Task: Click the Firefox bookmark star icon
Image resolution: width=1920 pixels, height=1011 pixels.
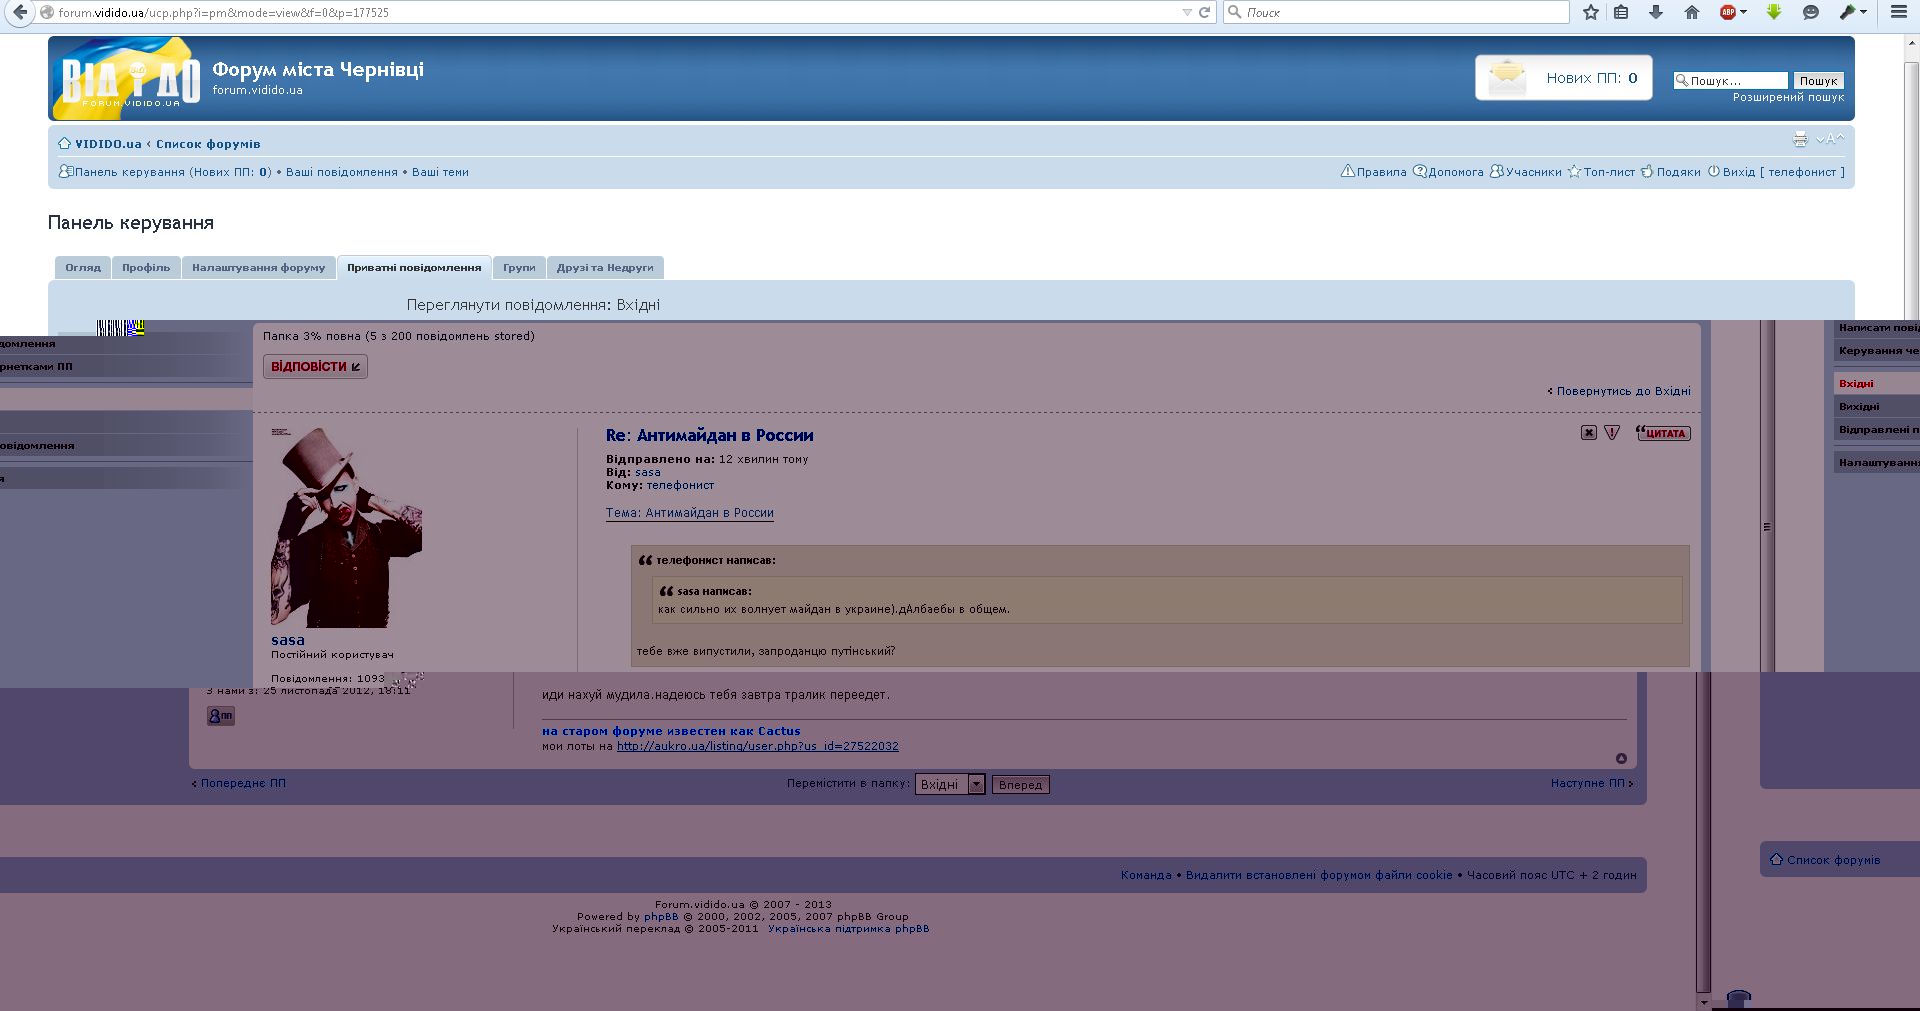Action: (x=1591, y=12)
